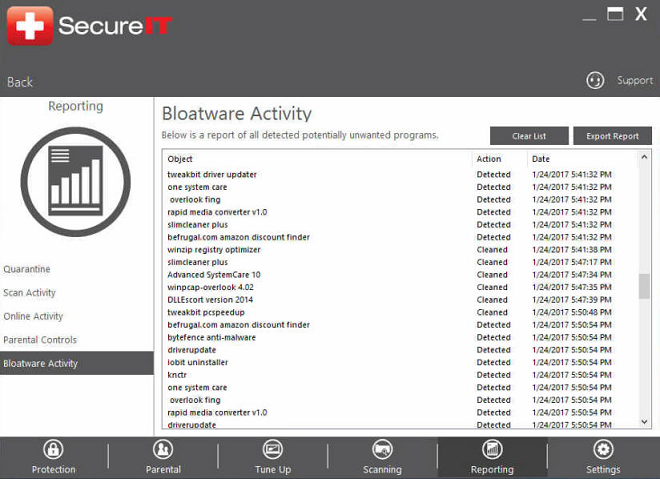Click the Support headset icon
This screenshot has height=479, width=660.
coord(595,80)
